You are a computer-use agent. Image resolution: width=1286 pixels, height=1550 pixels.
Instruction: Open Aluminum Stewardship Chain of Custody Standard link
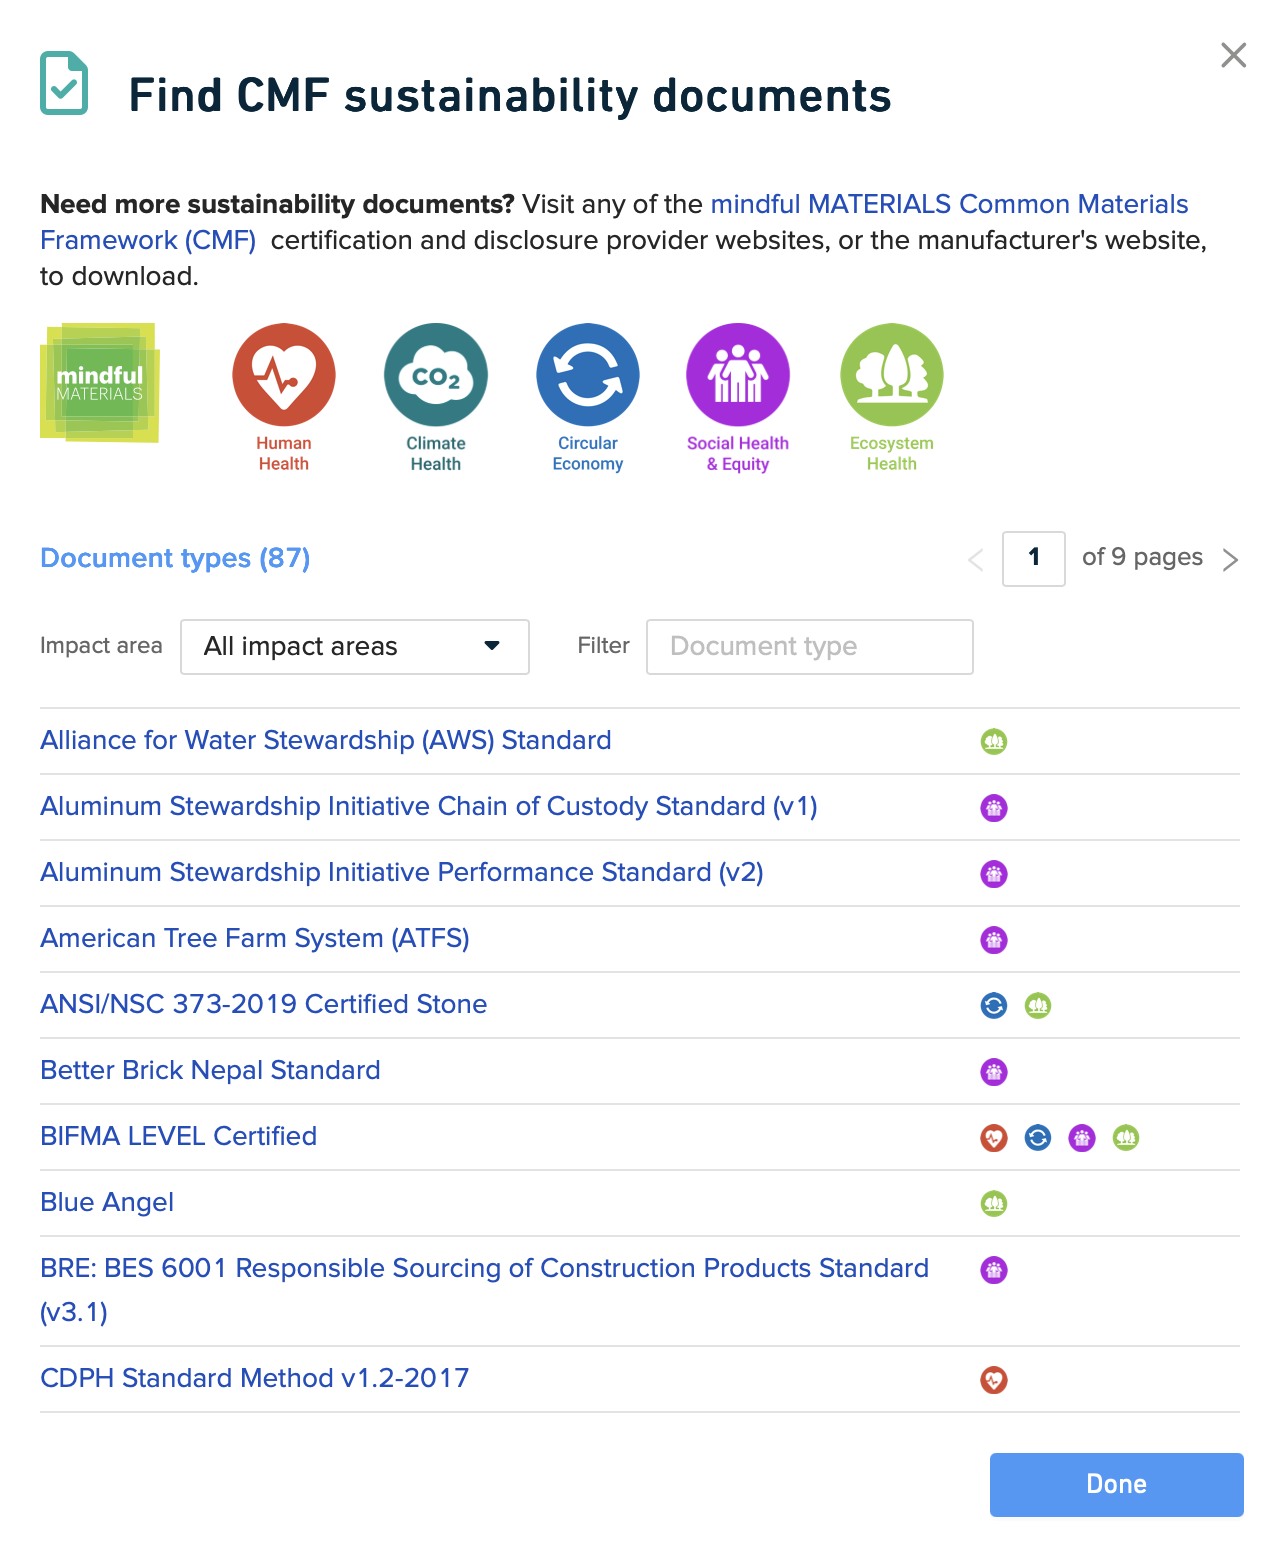(429, 806)
